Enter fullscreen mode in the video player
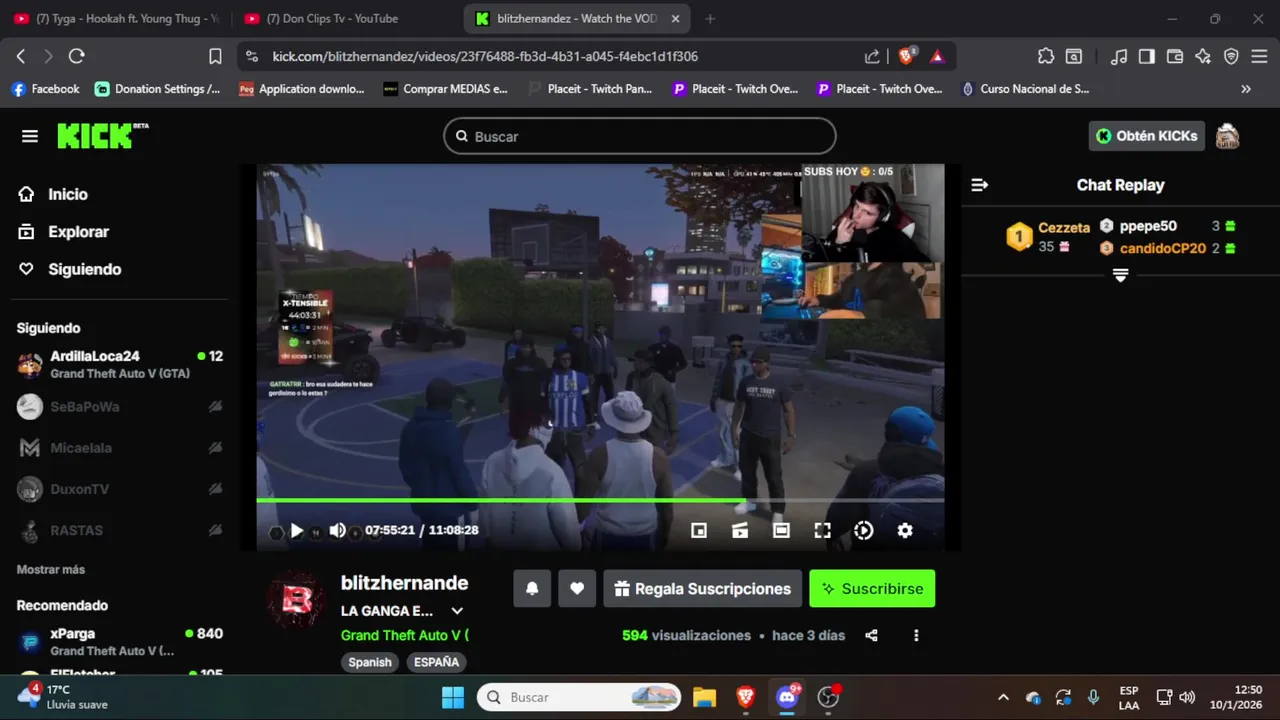The width and height of the screenshot is (1280, 720). point(822,531)
